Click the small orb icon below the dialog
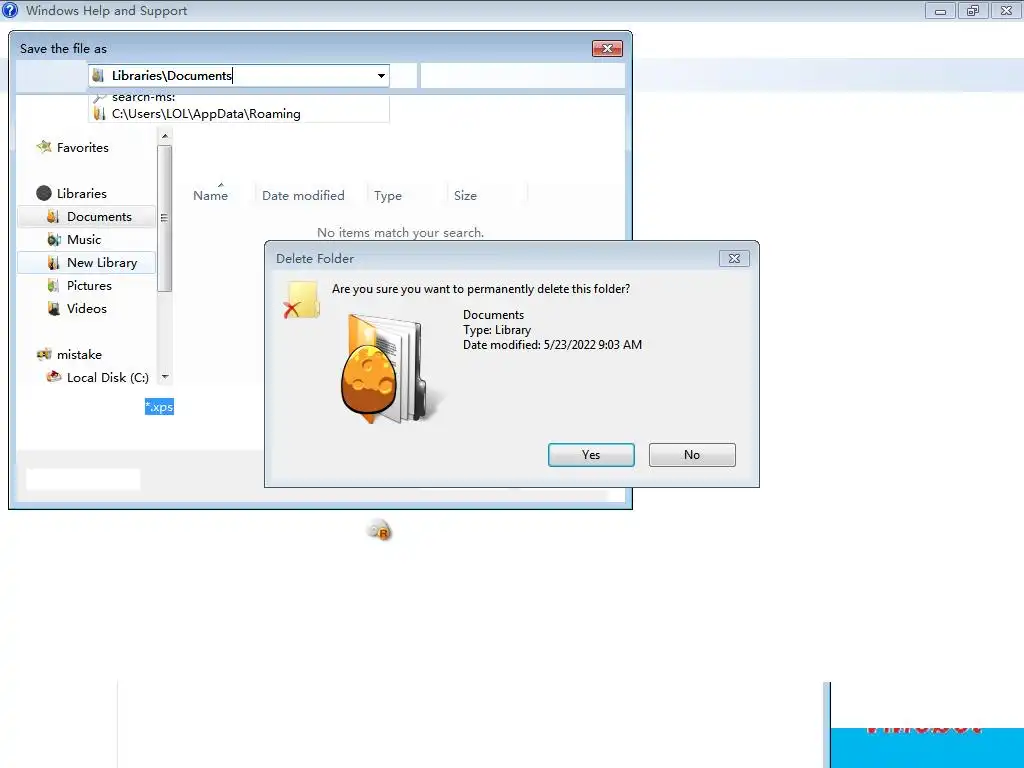Viewport: 1024px width, 768px height. tap(380, 530)
